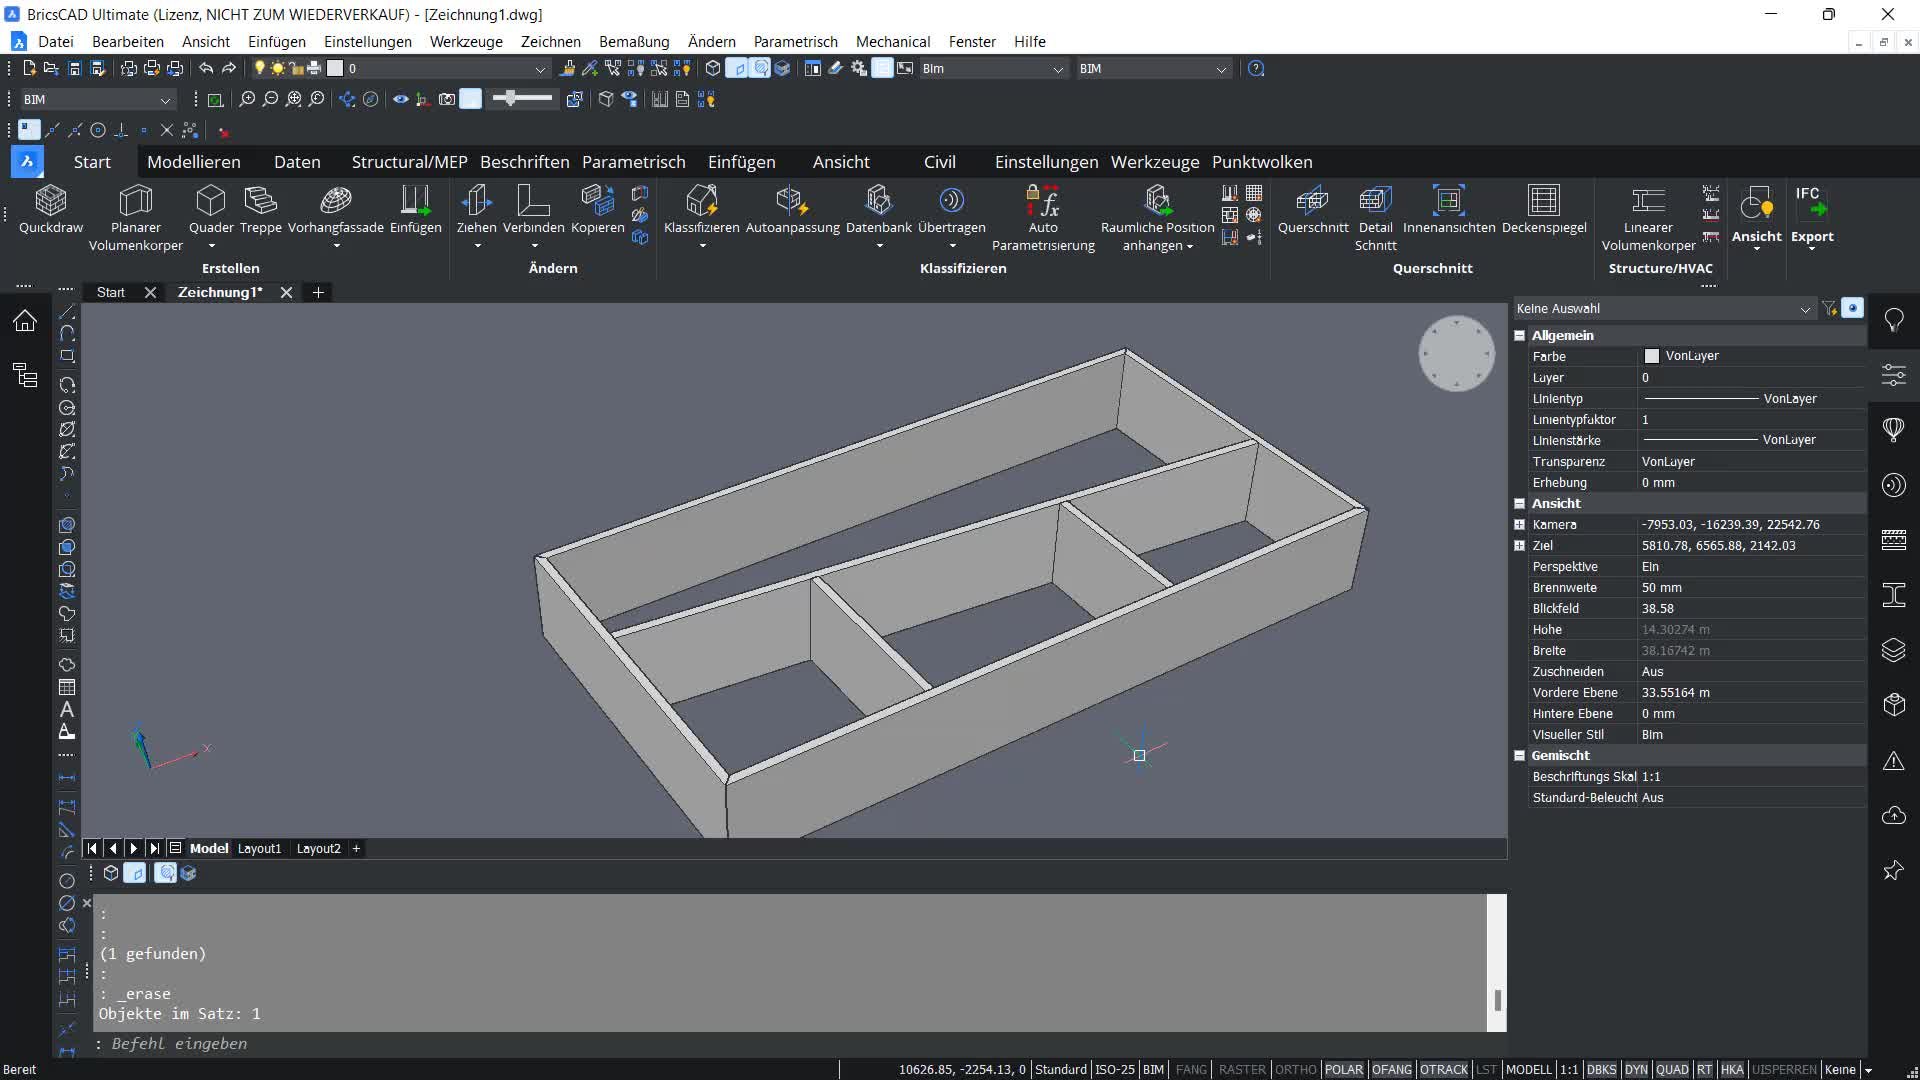Toggle POLAR tracking in status bar
1920x1080 pixels.
1343,1069
